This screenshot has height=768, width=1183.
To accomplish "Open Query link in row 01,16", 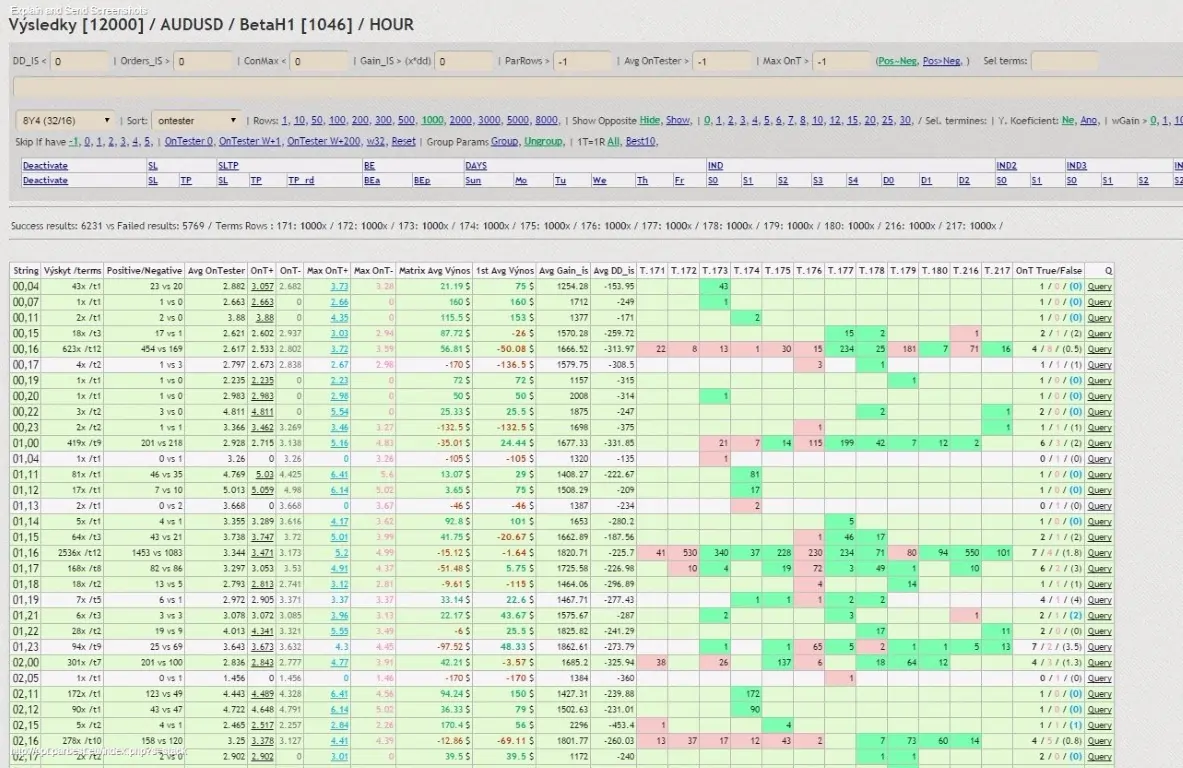I will (x=1099, y=553).
